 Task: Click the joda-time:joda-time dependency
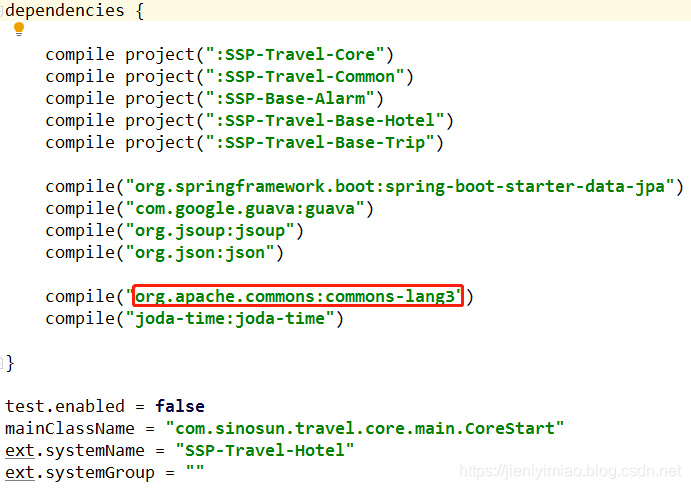[230, 319]
